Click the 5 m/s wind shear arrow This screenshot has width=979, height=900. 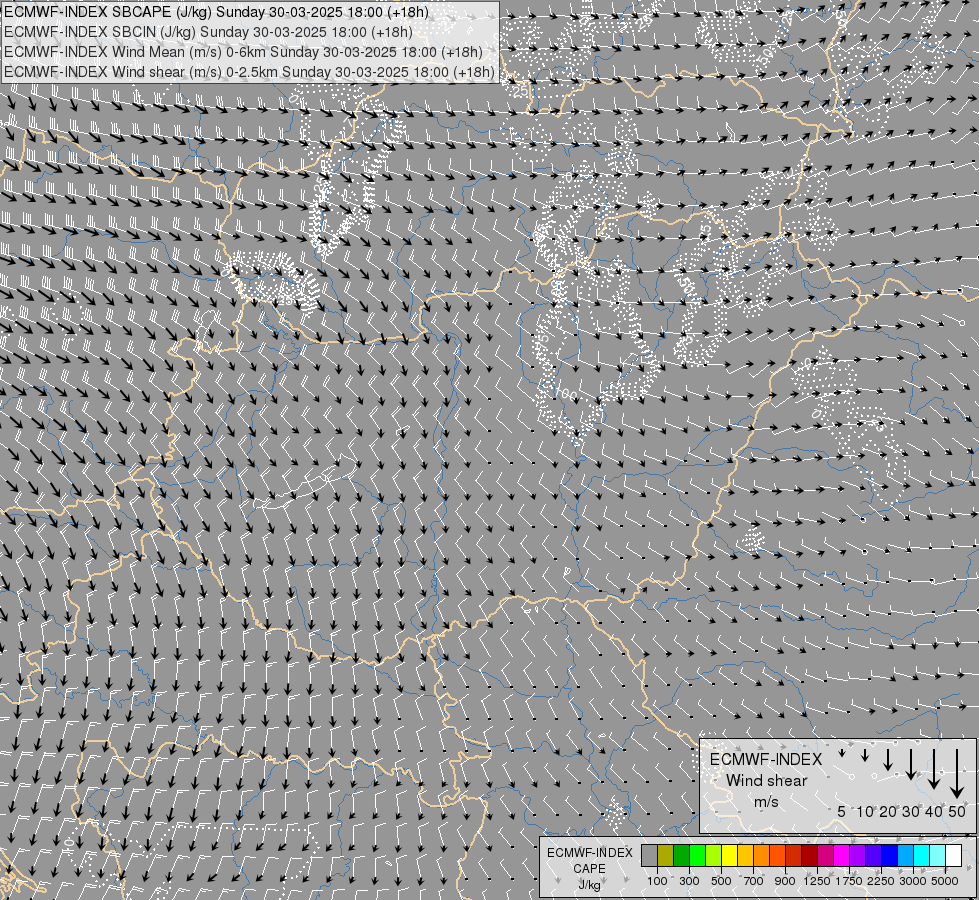[842, 753]
